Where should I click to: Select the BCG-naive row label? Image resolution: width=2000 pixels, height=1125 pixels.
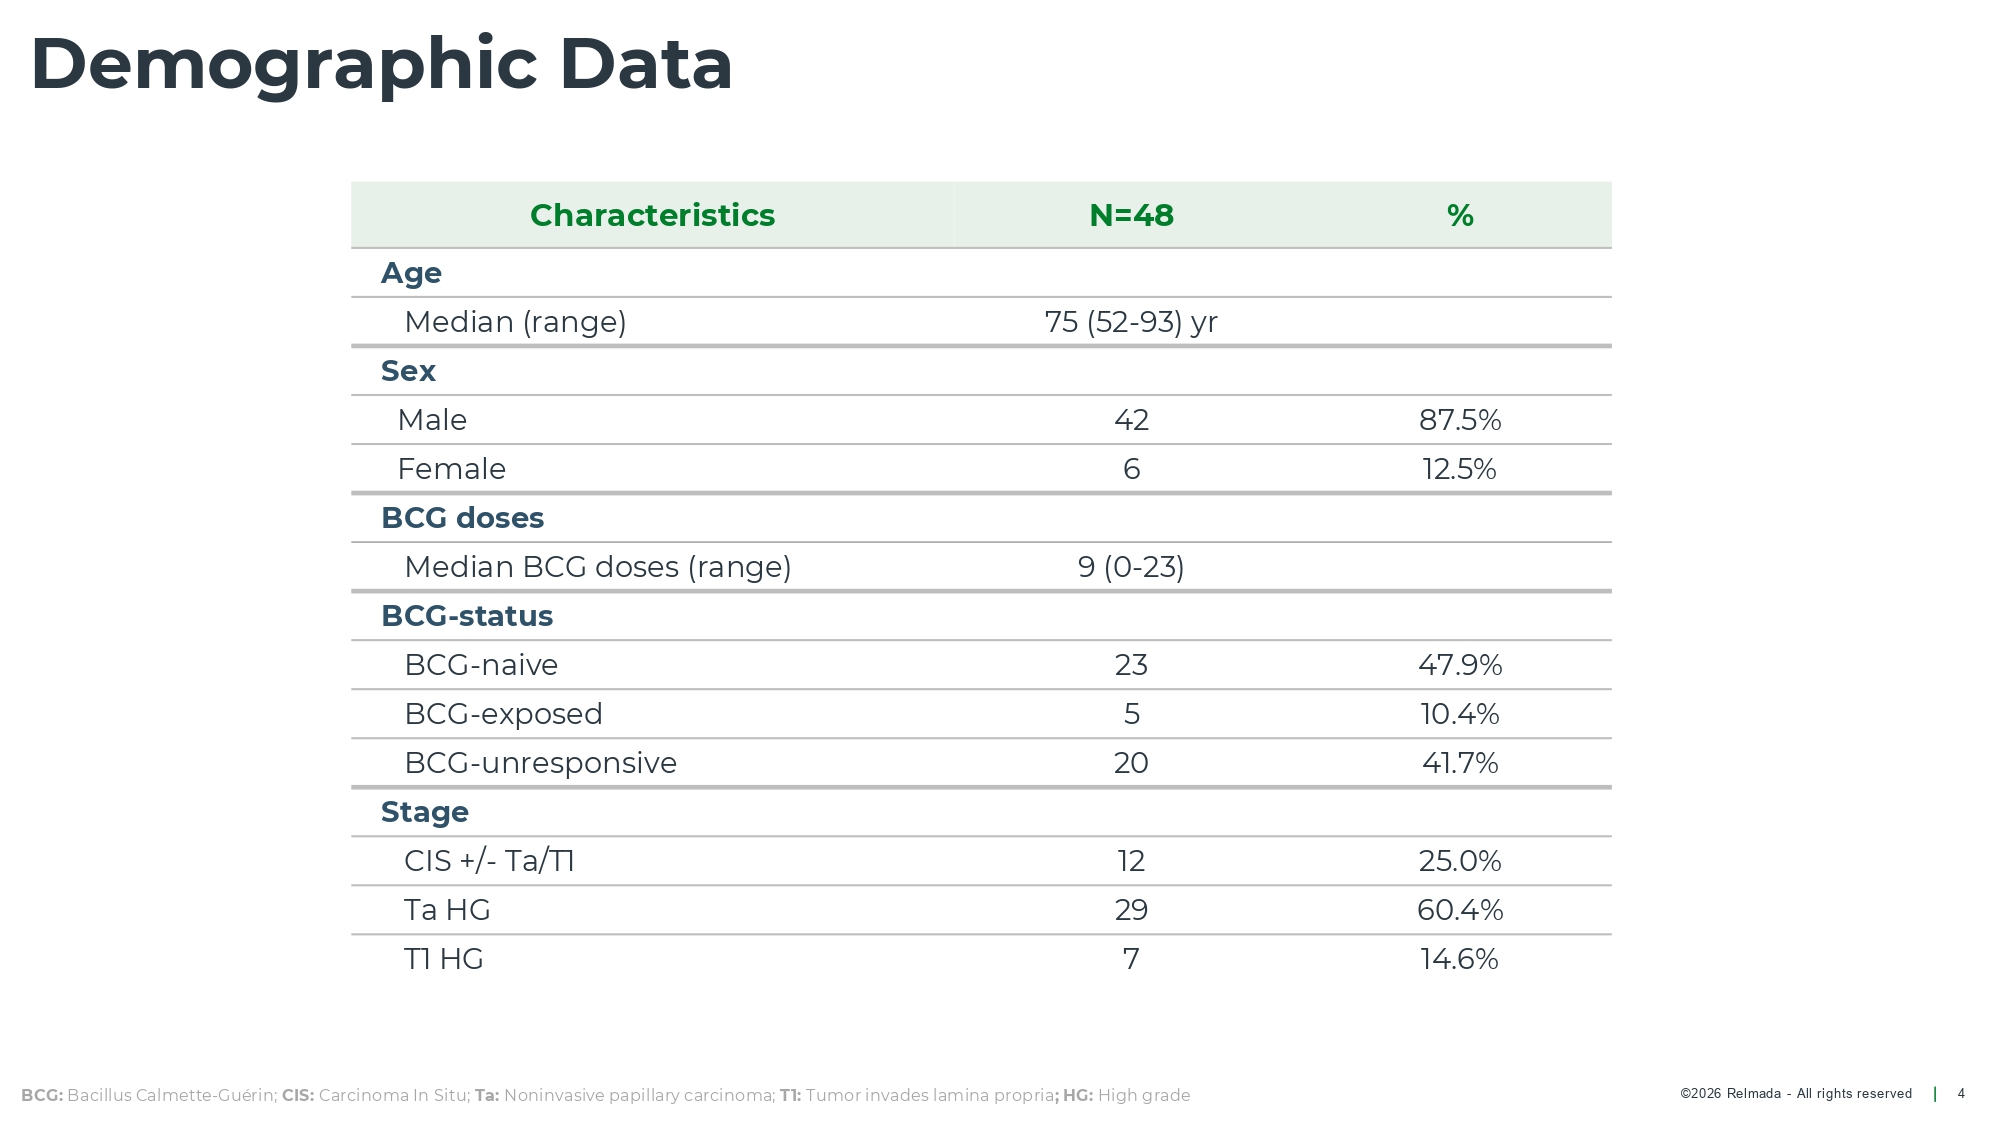pyautogui.click(x=481, y=665)
